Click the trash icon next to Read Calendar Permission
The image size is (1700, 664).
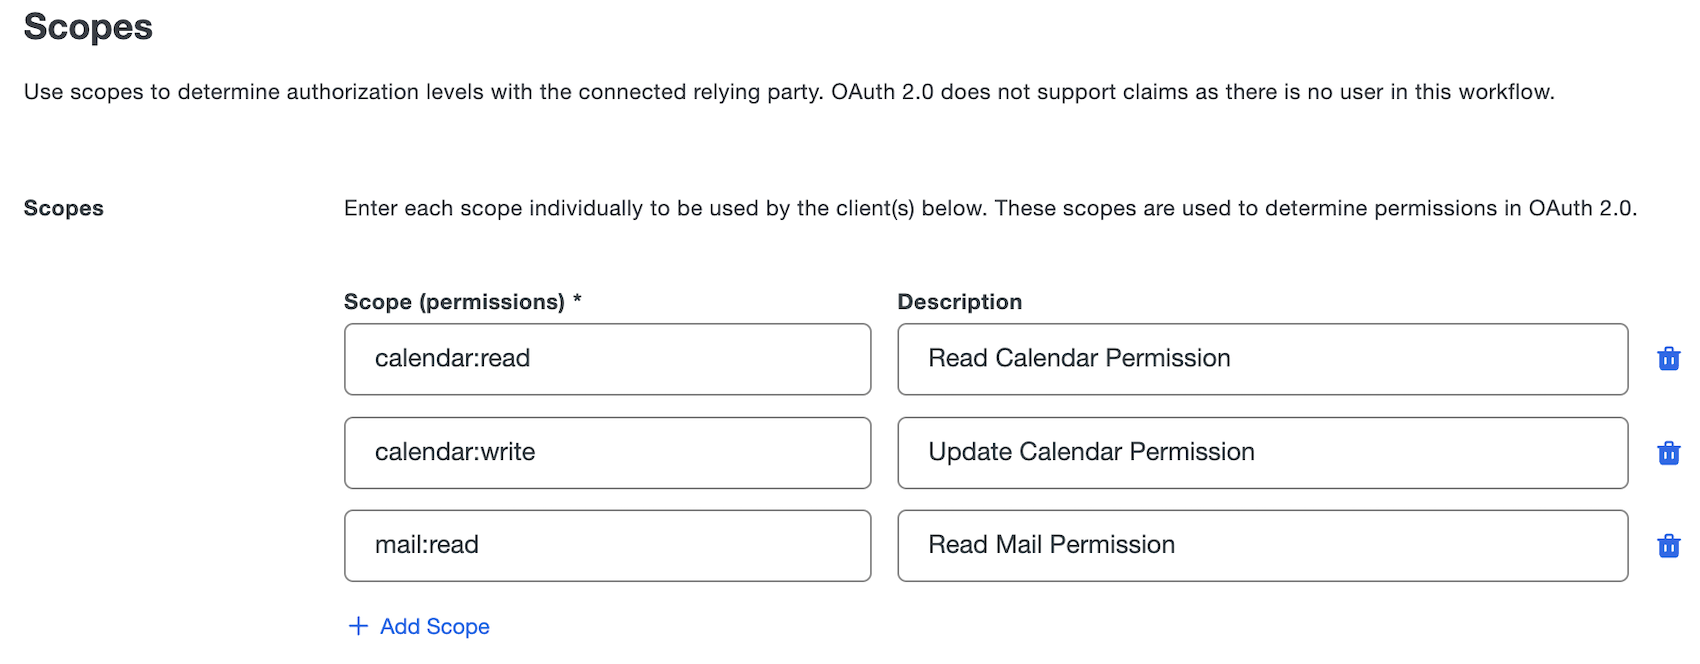click(1668, 358)
